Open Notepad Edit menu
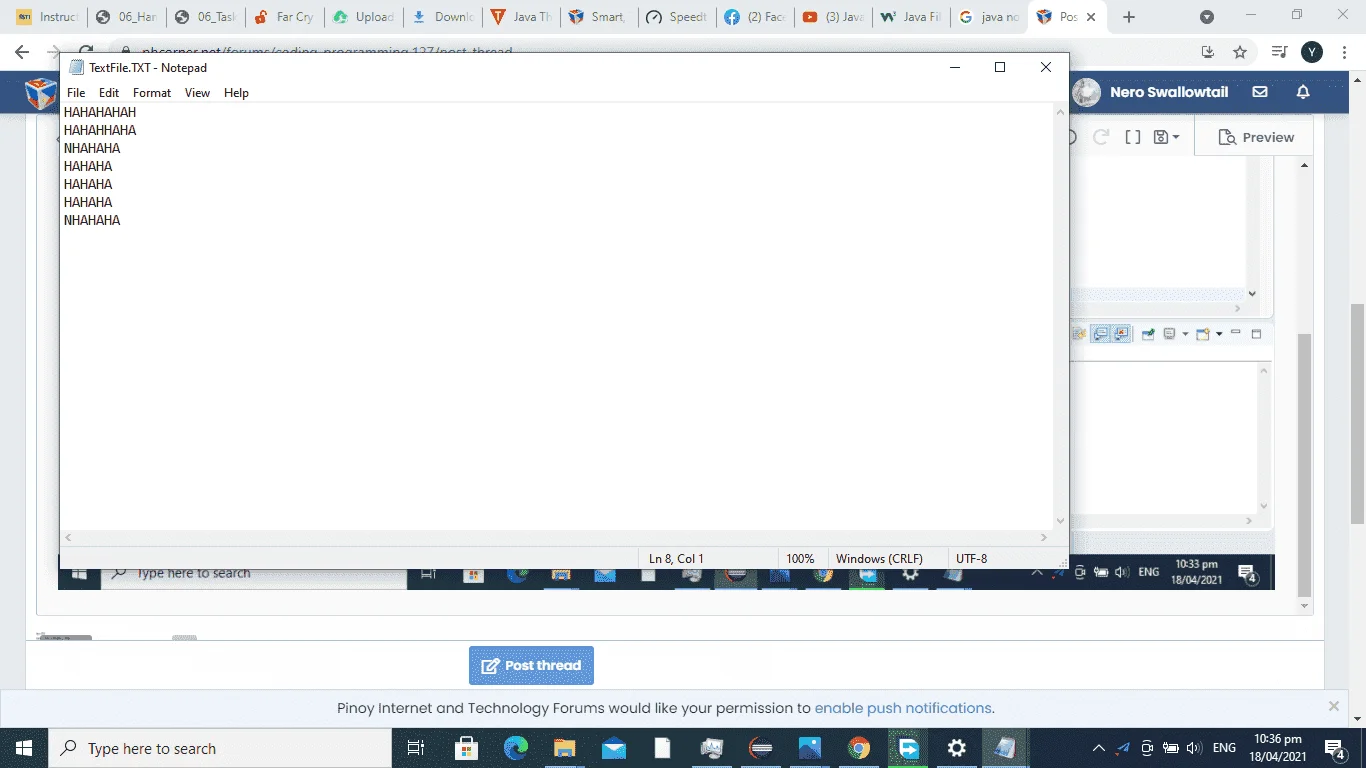 109,93
